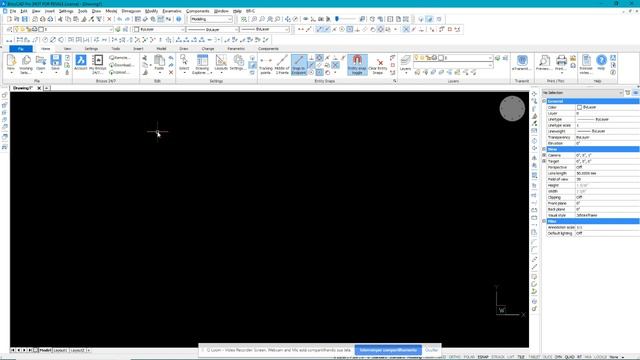The width and height of the screenshot is (640, 360).
Task: Click the Print Preview ribbon icon
Action: [x=544, y=62]
